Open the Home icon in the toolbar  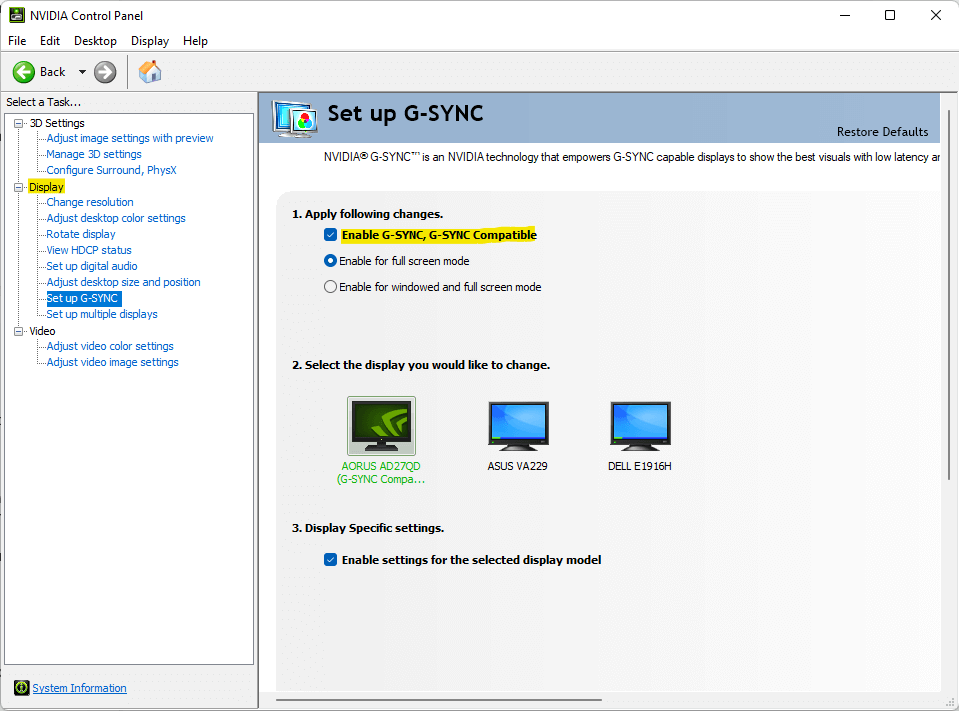pos(150,72)
